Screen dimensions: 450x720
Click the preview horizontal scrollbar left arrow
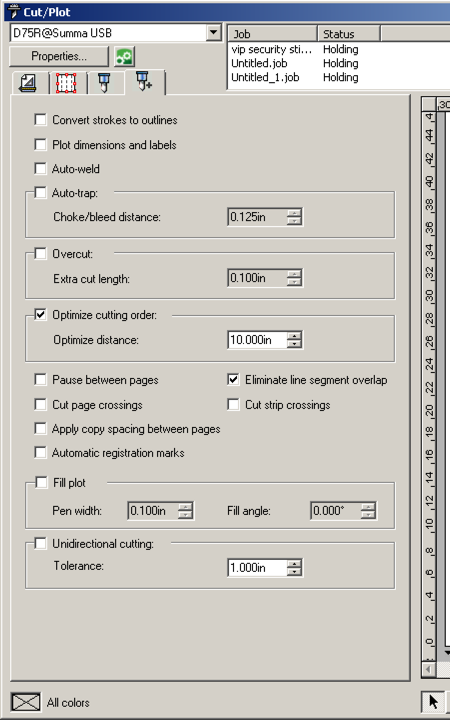(428, 669)
